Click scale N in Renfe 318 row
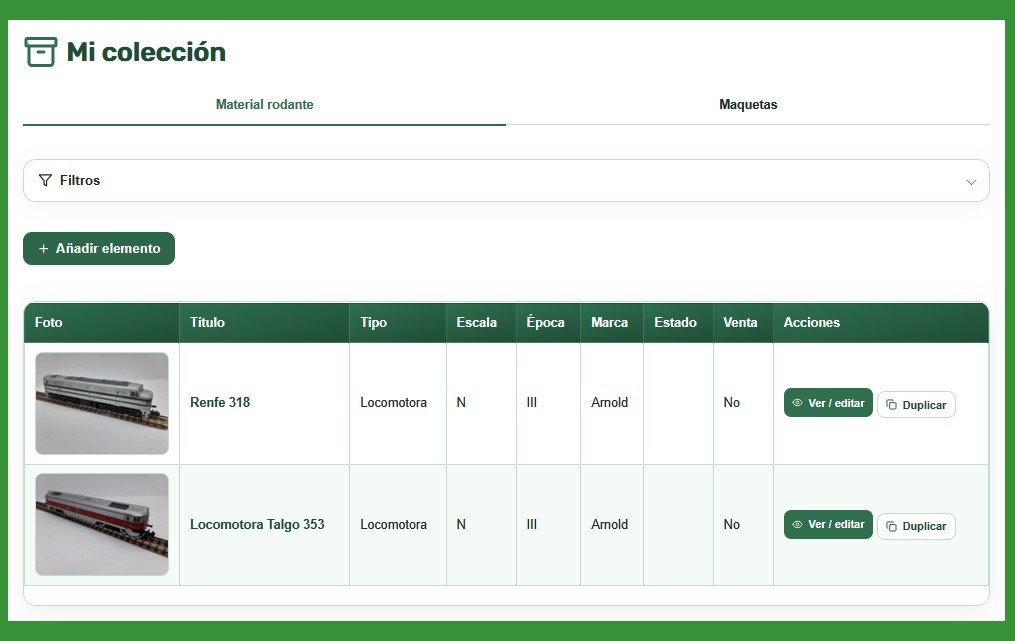The height and width of the screenshot is (641, 1015). coord(461,403)
